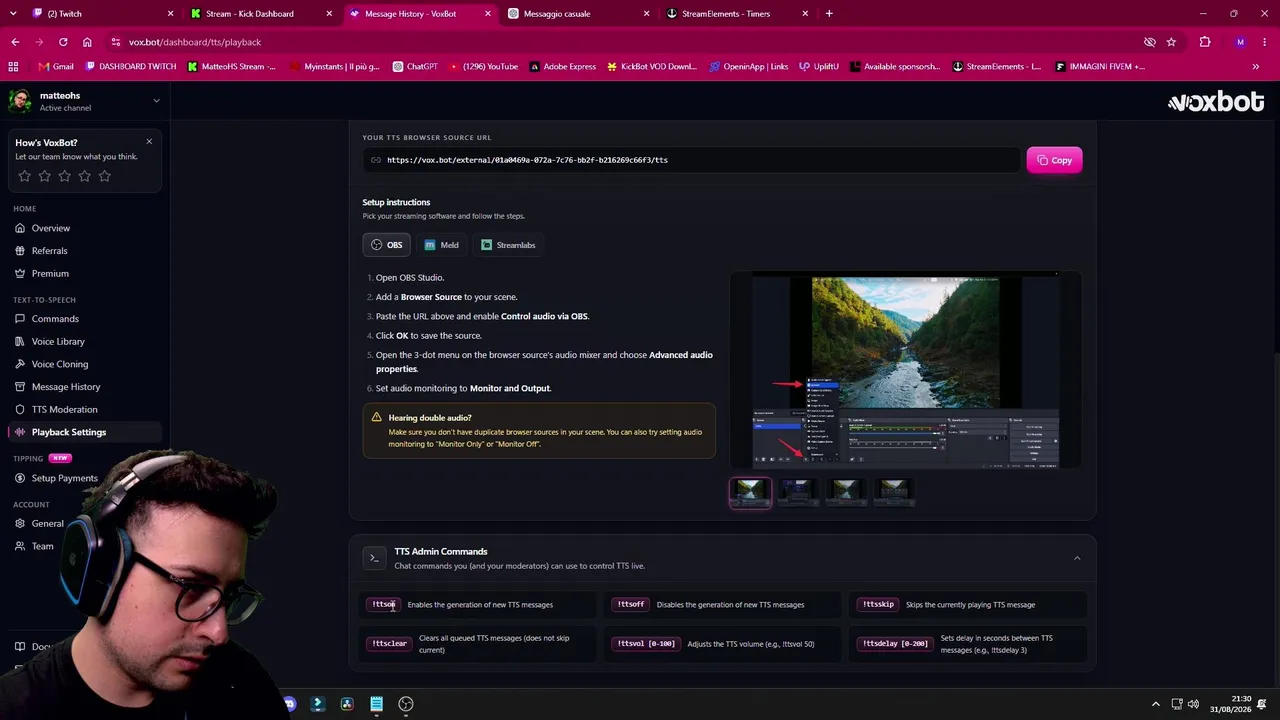Click the !ttsoff command chip
The width and height of the screenshot is (1280, 720).
coord(631,604)
